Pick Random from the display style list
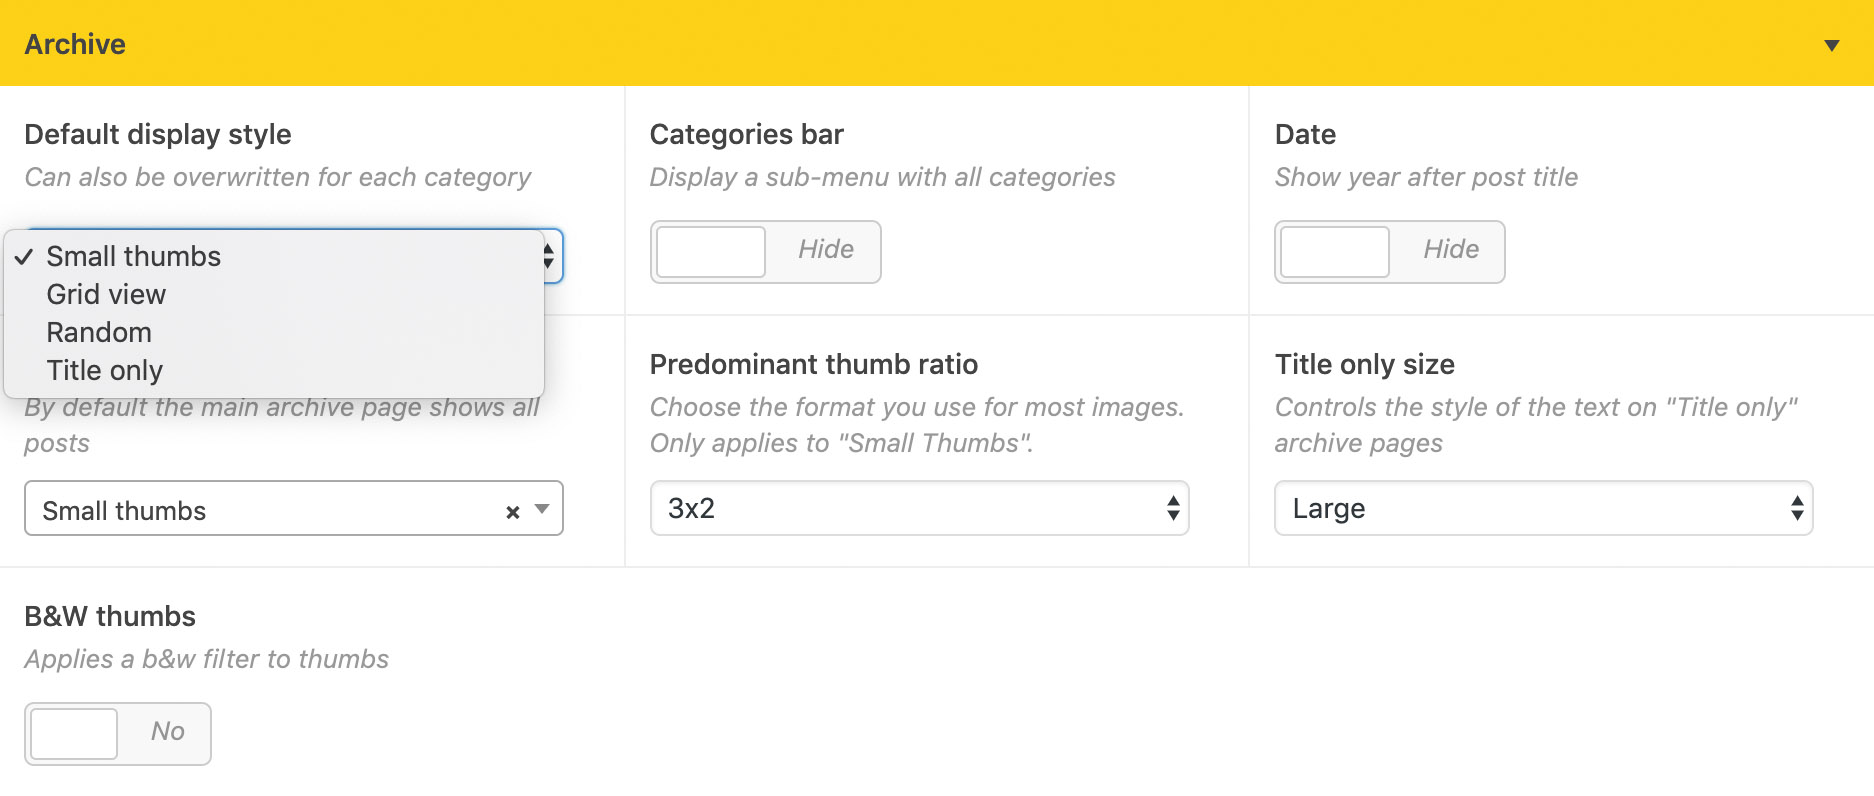 pyautogui.click(x=99, y=333)
